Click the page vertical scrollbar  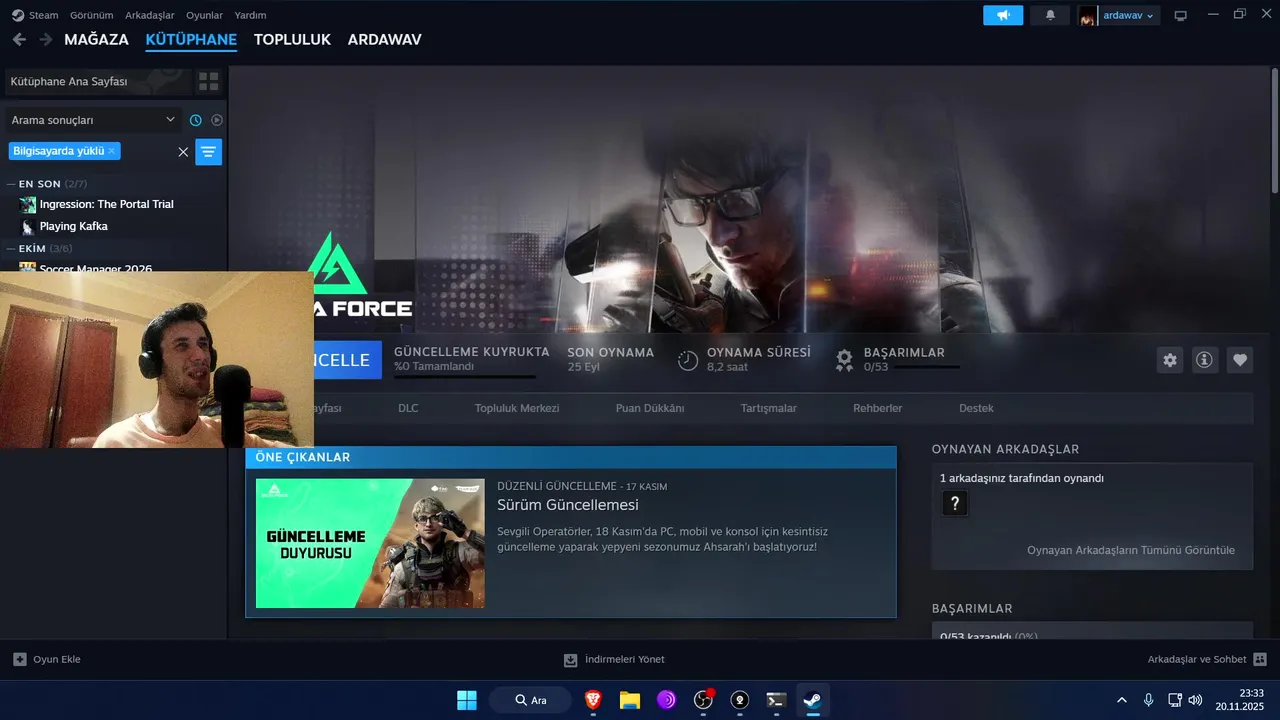pos(1274,133)
